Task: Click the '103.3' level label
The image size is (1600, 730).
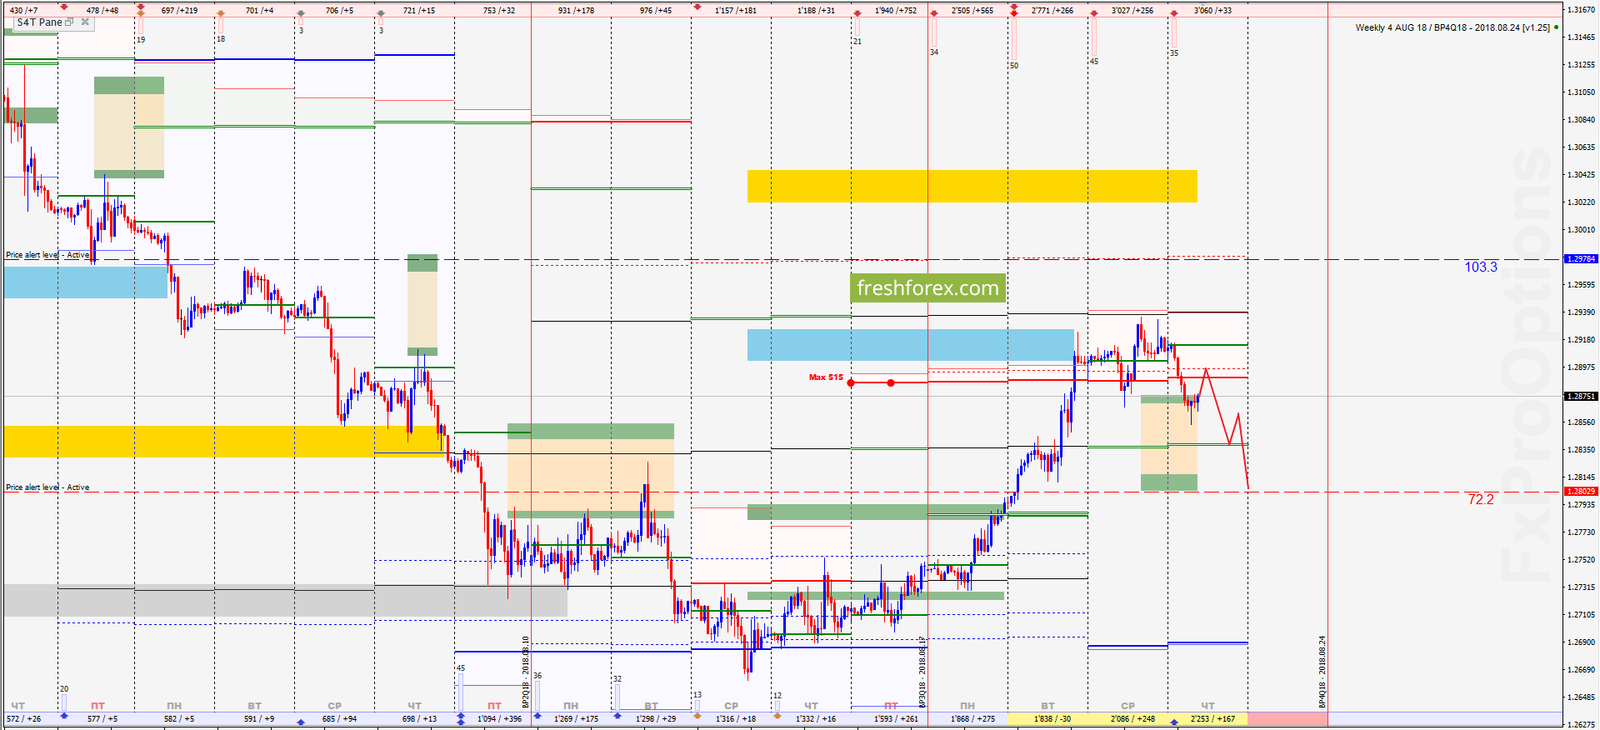Action: [1481, 267]
